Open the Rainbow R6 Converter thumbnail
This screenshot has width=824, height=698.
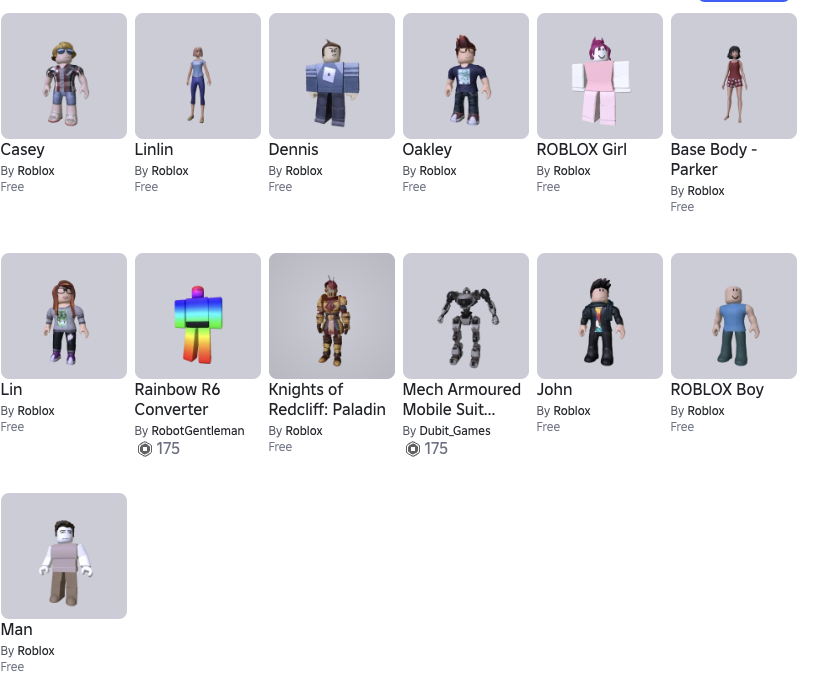tap(198, 316)
